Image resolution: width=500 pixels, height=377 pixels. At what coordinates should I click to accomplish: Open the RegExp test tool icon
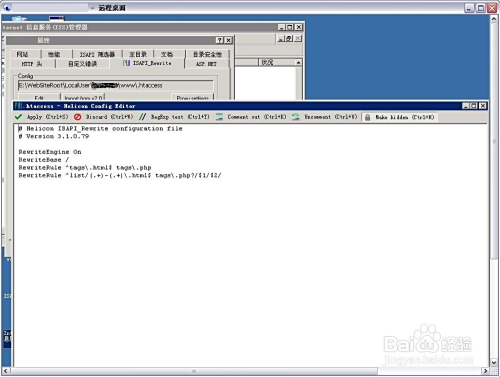(x=143, y=117)
